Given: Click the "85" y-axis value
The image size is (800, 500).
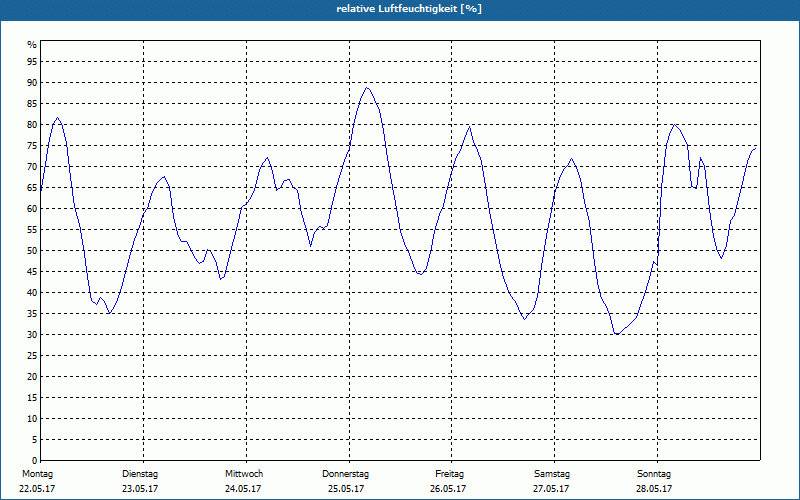Looking at the screenshot, I should point(32,104).
